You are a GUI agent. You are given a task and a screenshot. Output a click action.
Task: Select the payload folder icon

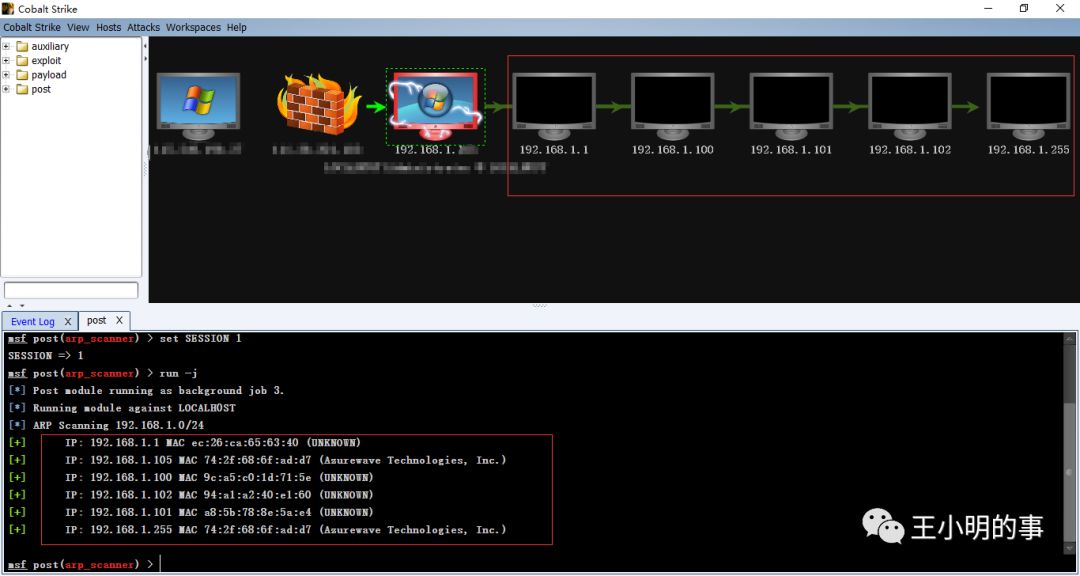click(21, 74)
